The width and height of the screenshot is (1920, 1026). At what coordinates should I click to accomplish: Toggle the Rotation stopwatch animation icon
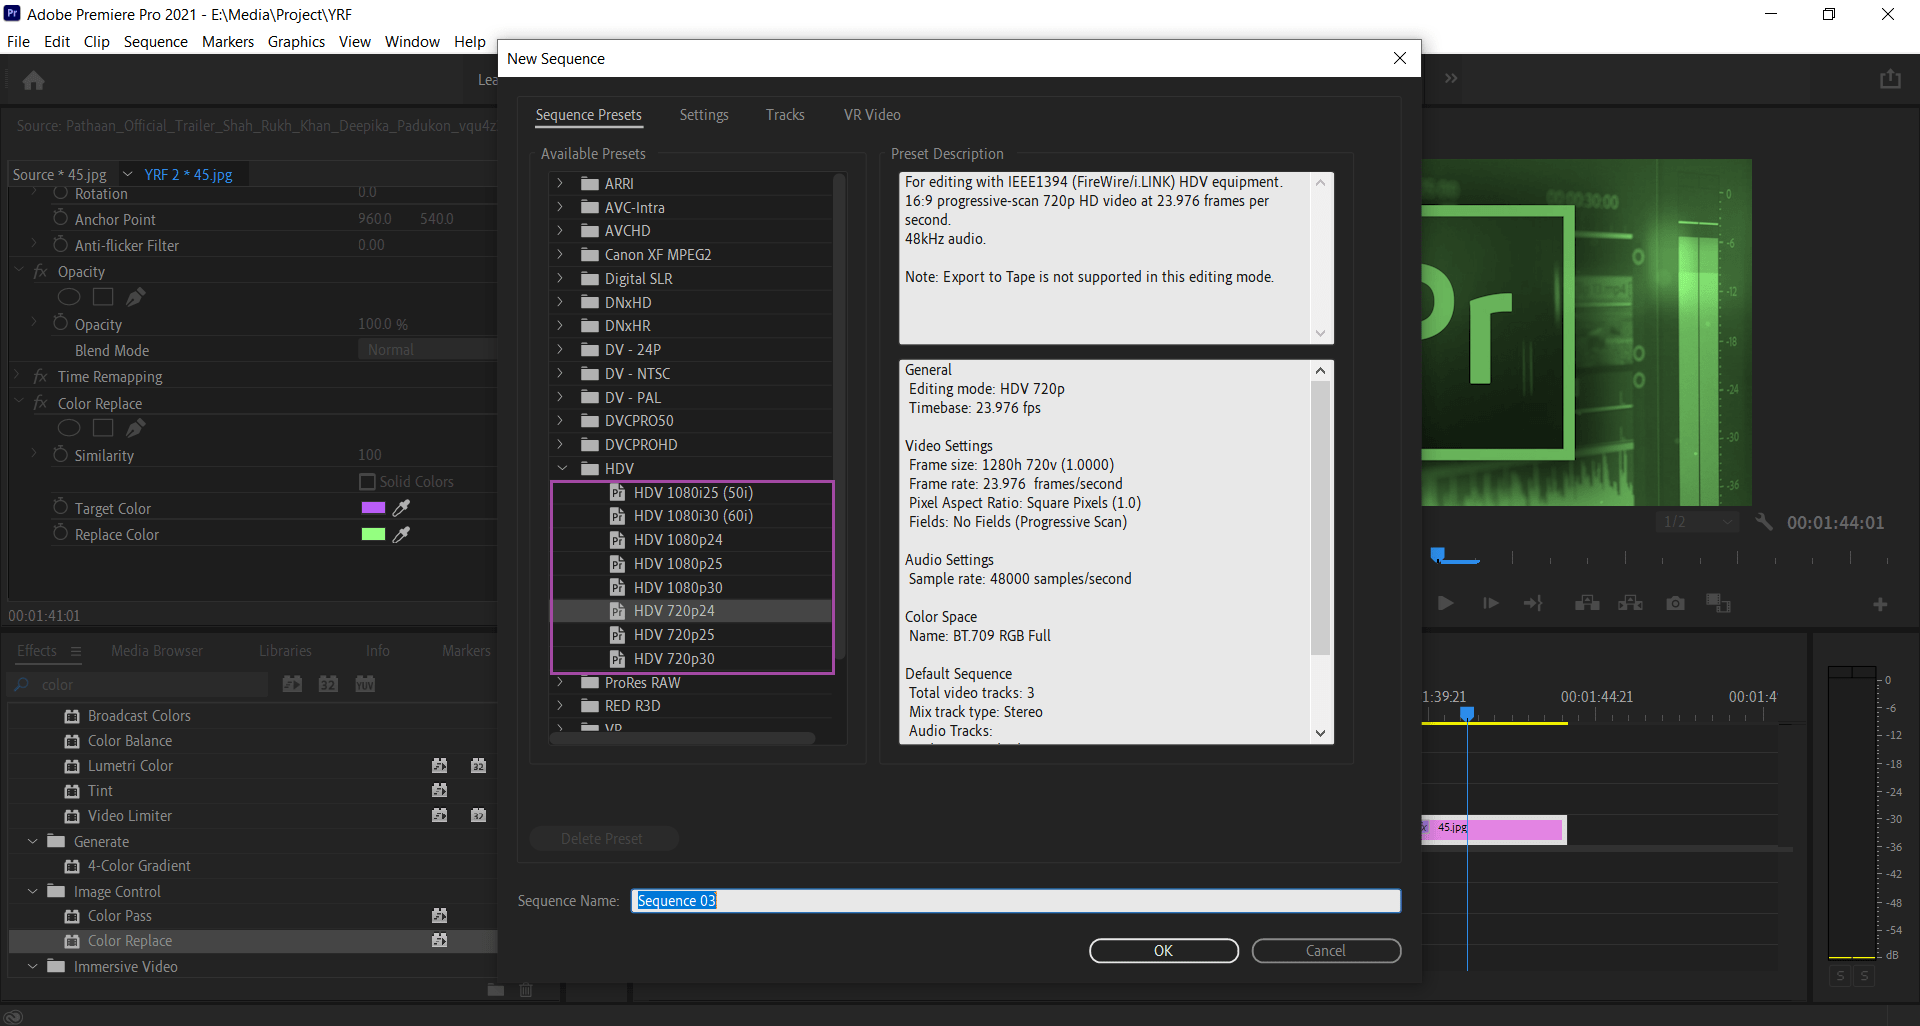tap(61, 192)
